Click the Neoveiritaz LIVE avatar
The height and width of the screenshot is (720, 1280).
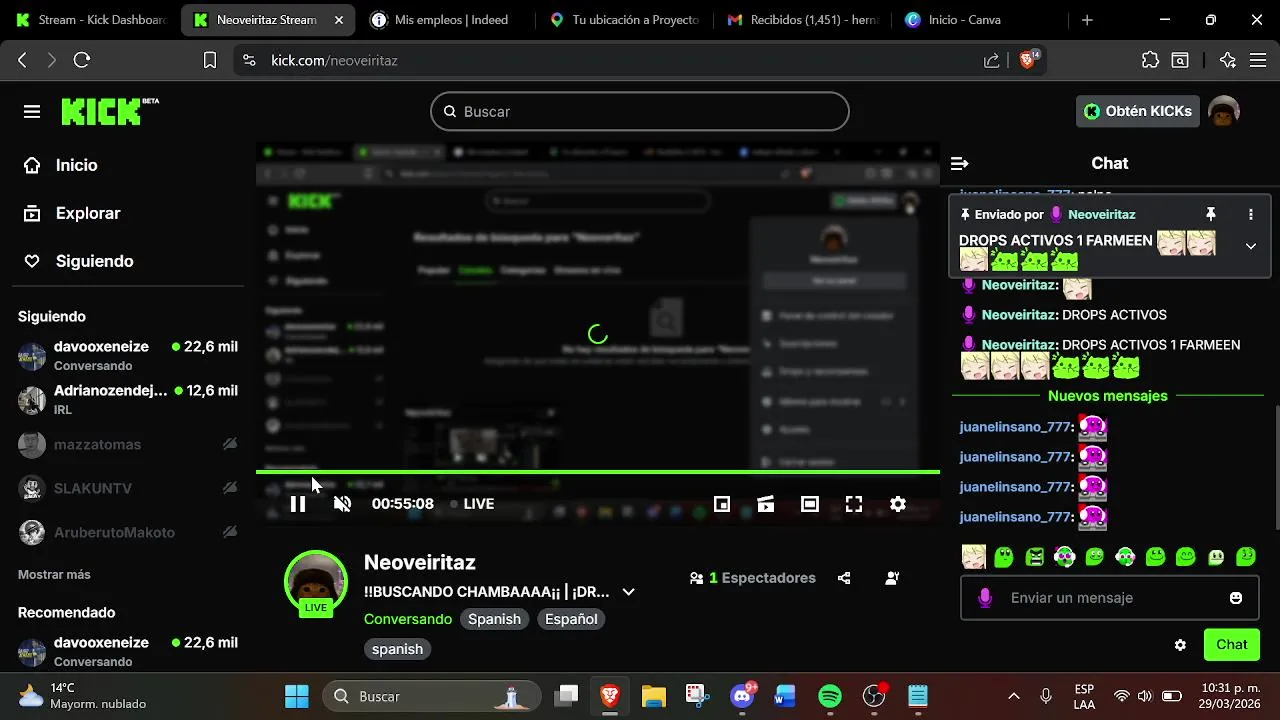tap(316, 582)
